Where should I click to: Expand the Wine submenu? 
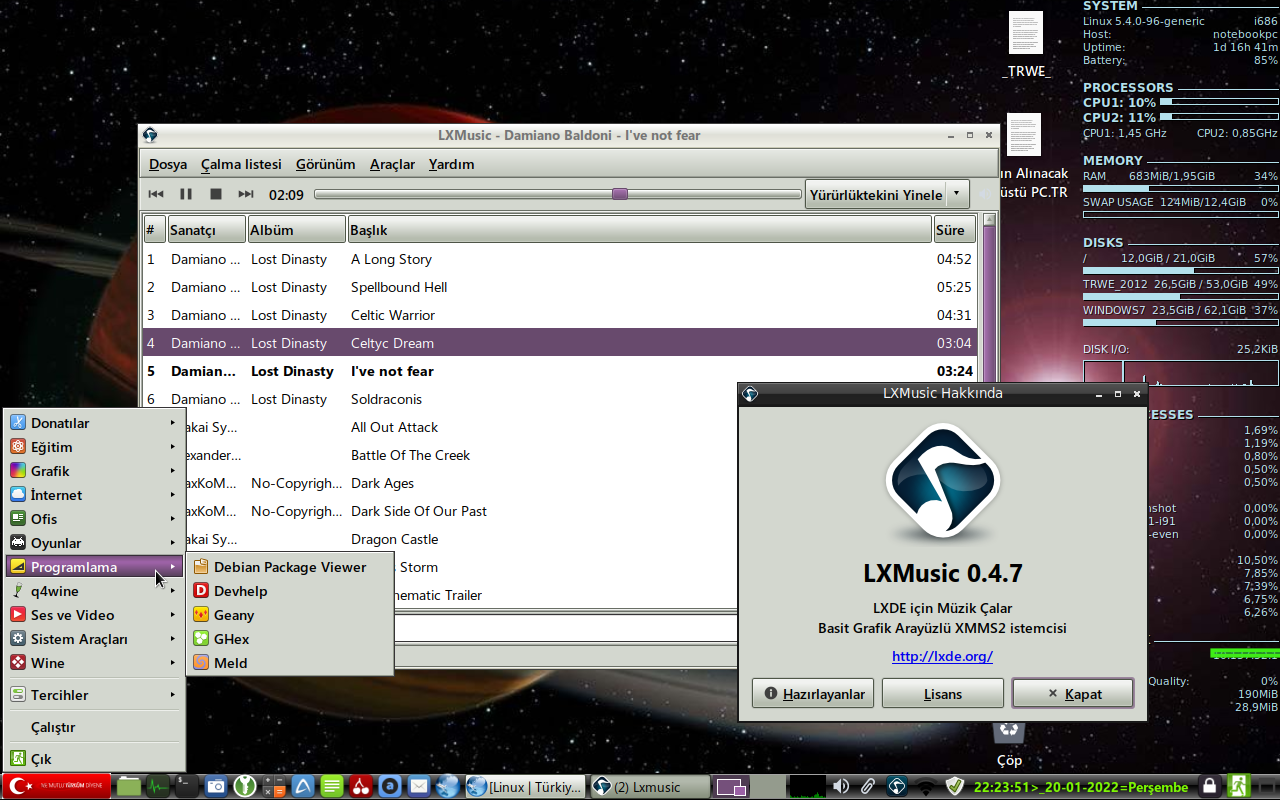pos(95,663)
